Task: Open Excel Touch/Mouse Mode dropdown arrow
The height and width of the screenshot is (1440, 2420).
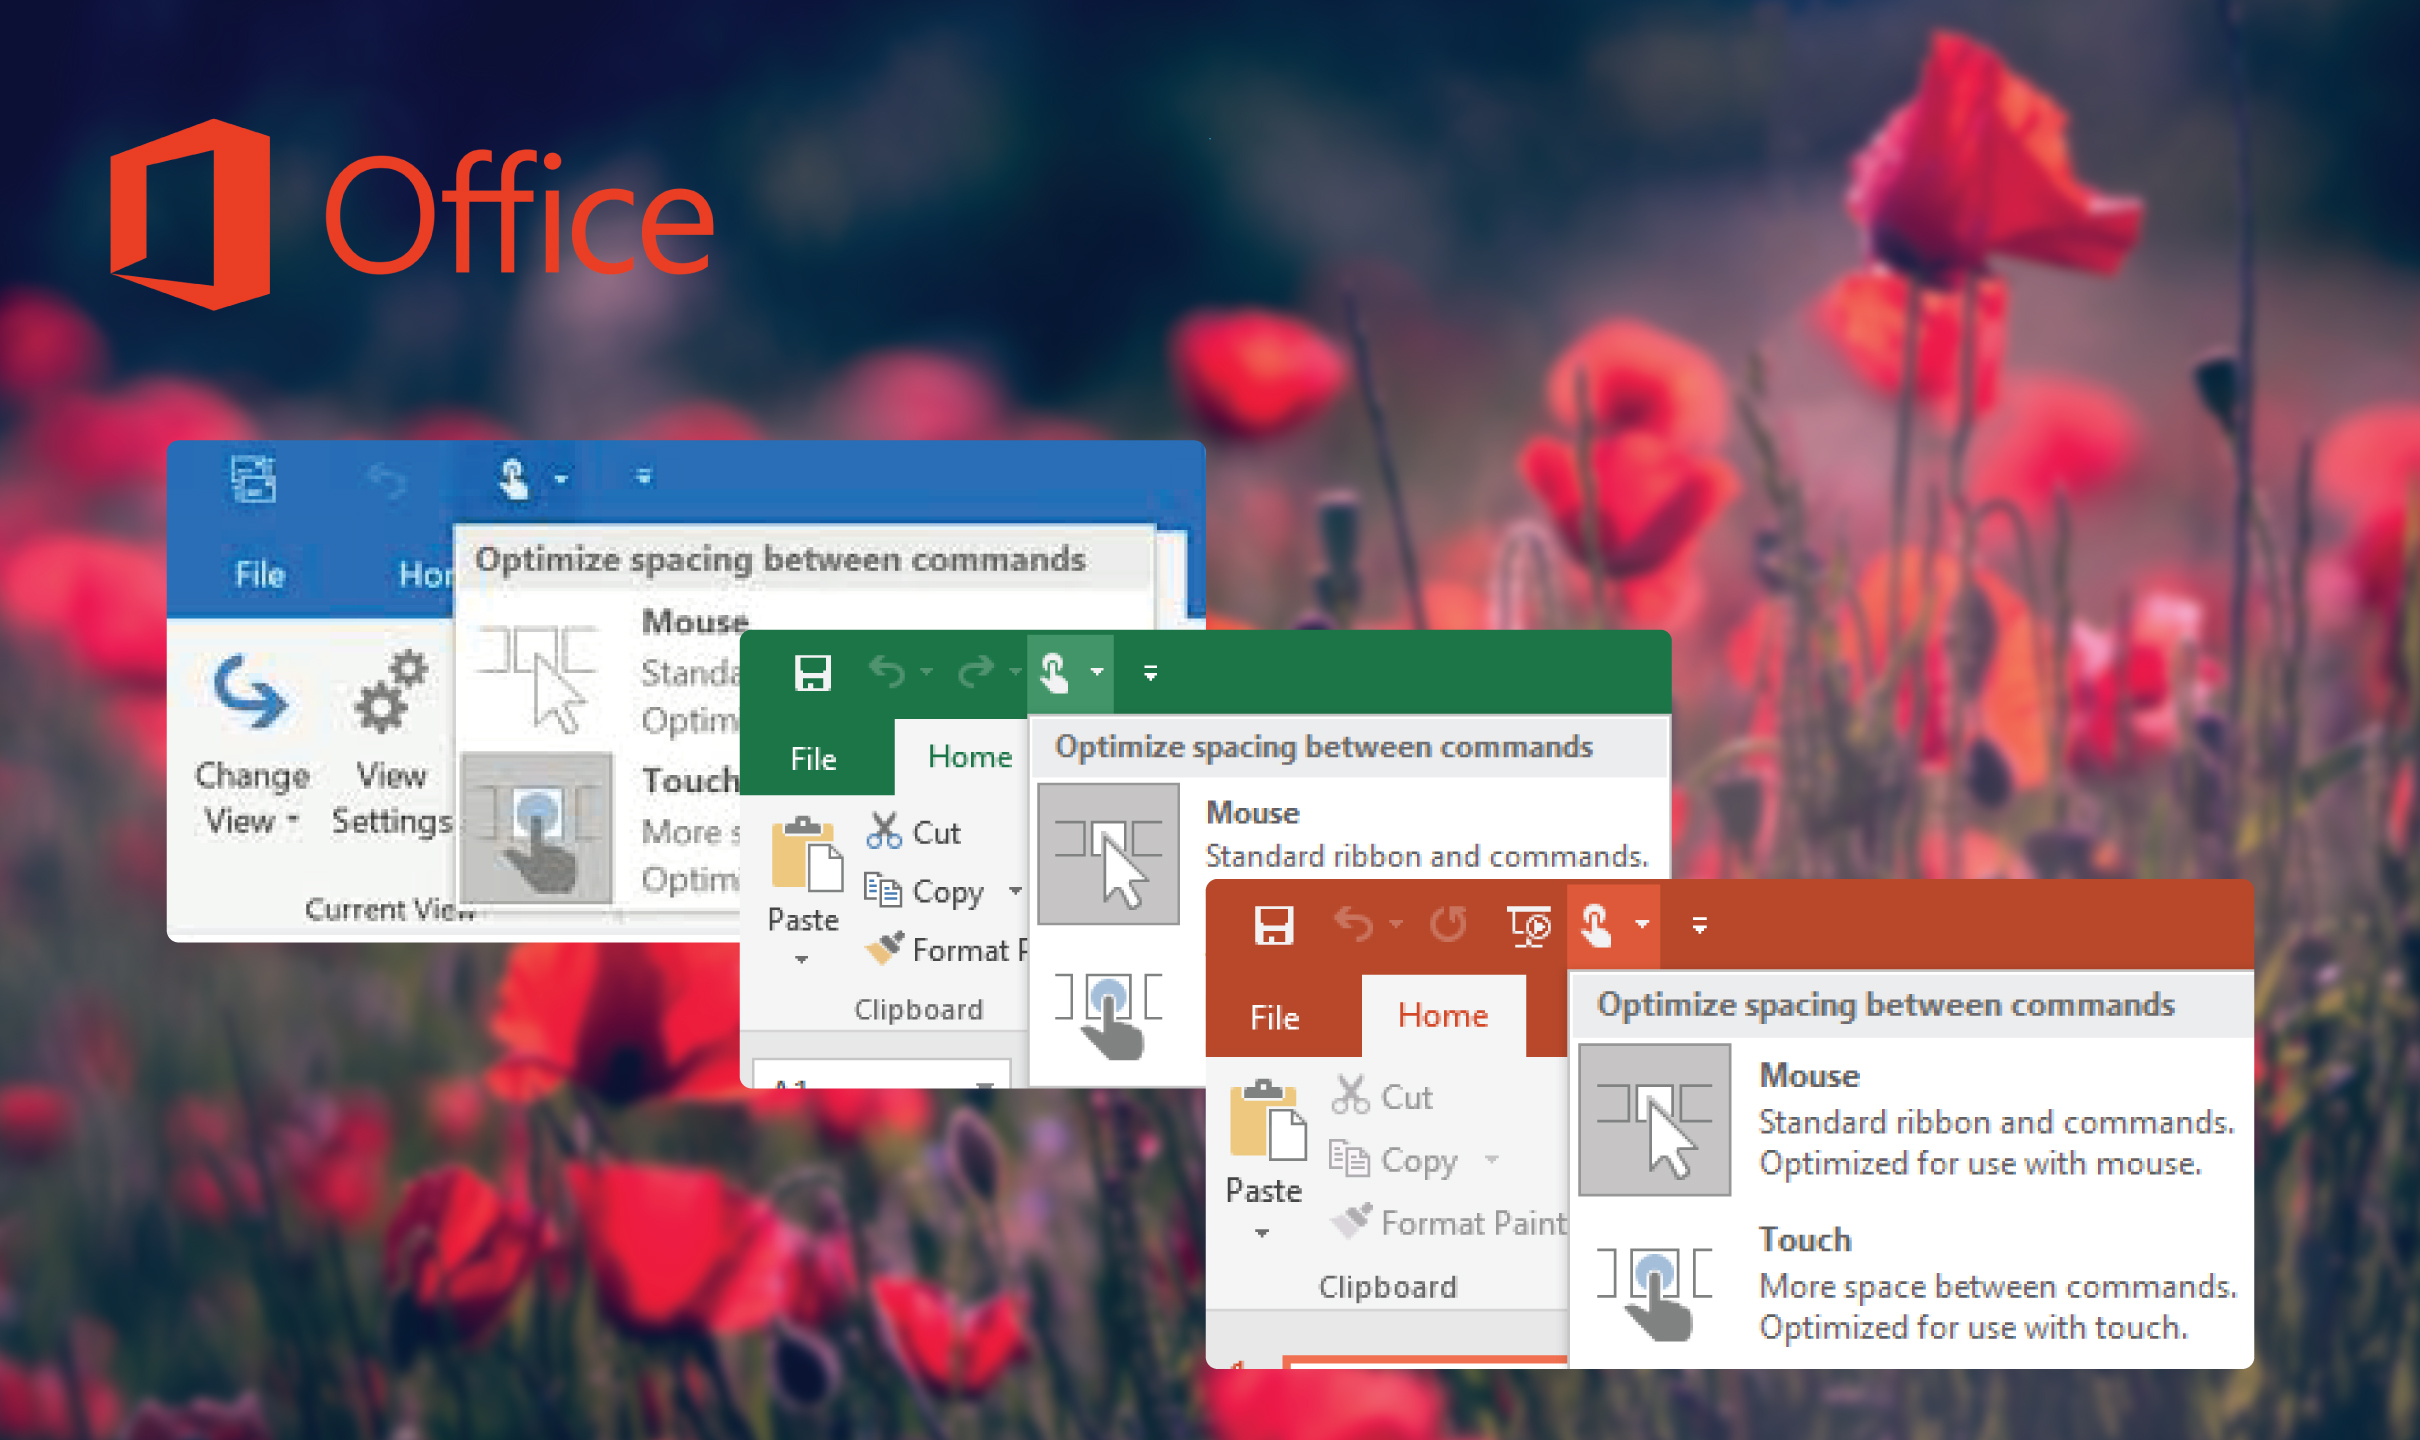Action: (1097, 671)
